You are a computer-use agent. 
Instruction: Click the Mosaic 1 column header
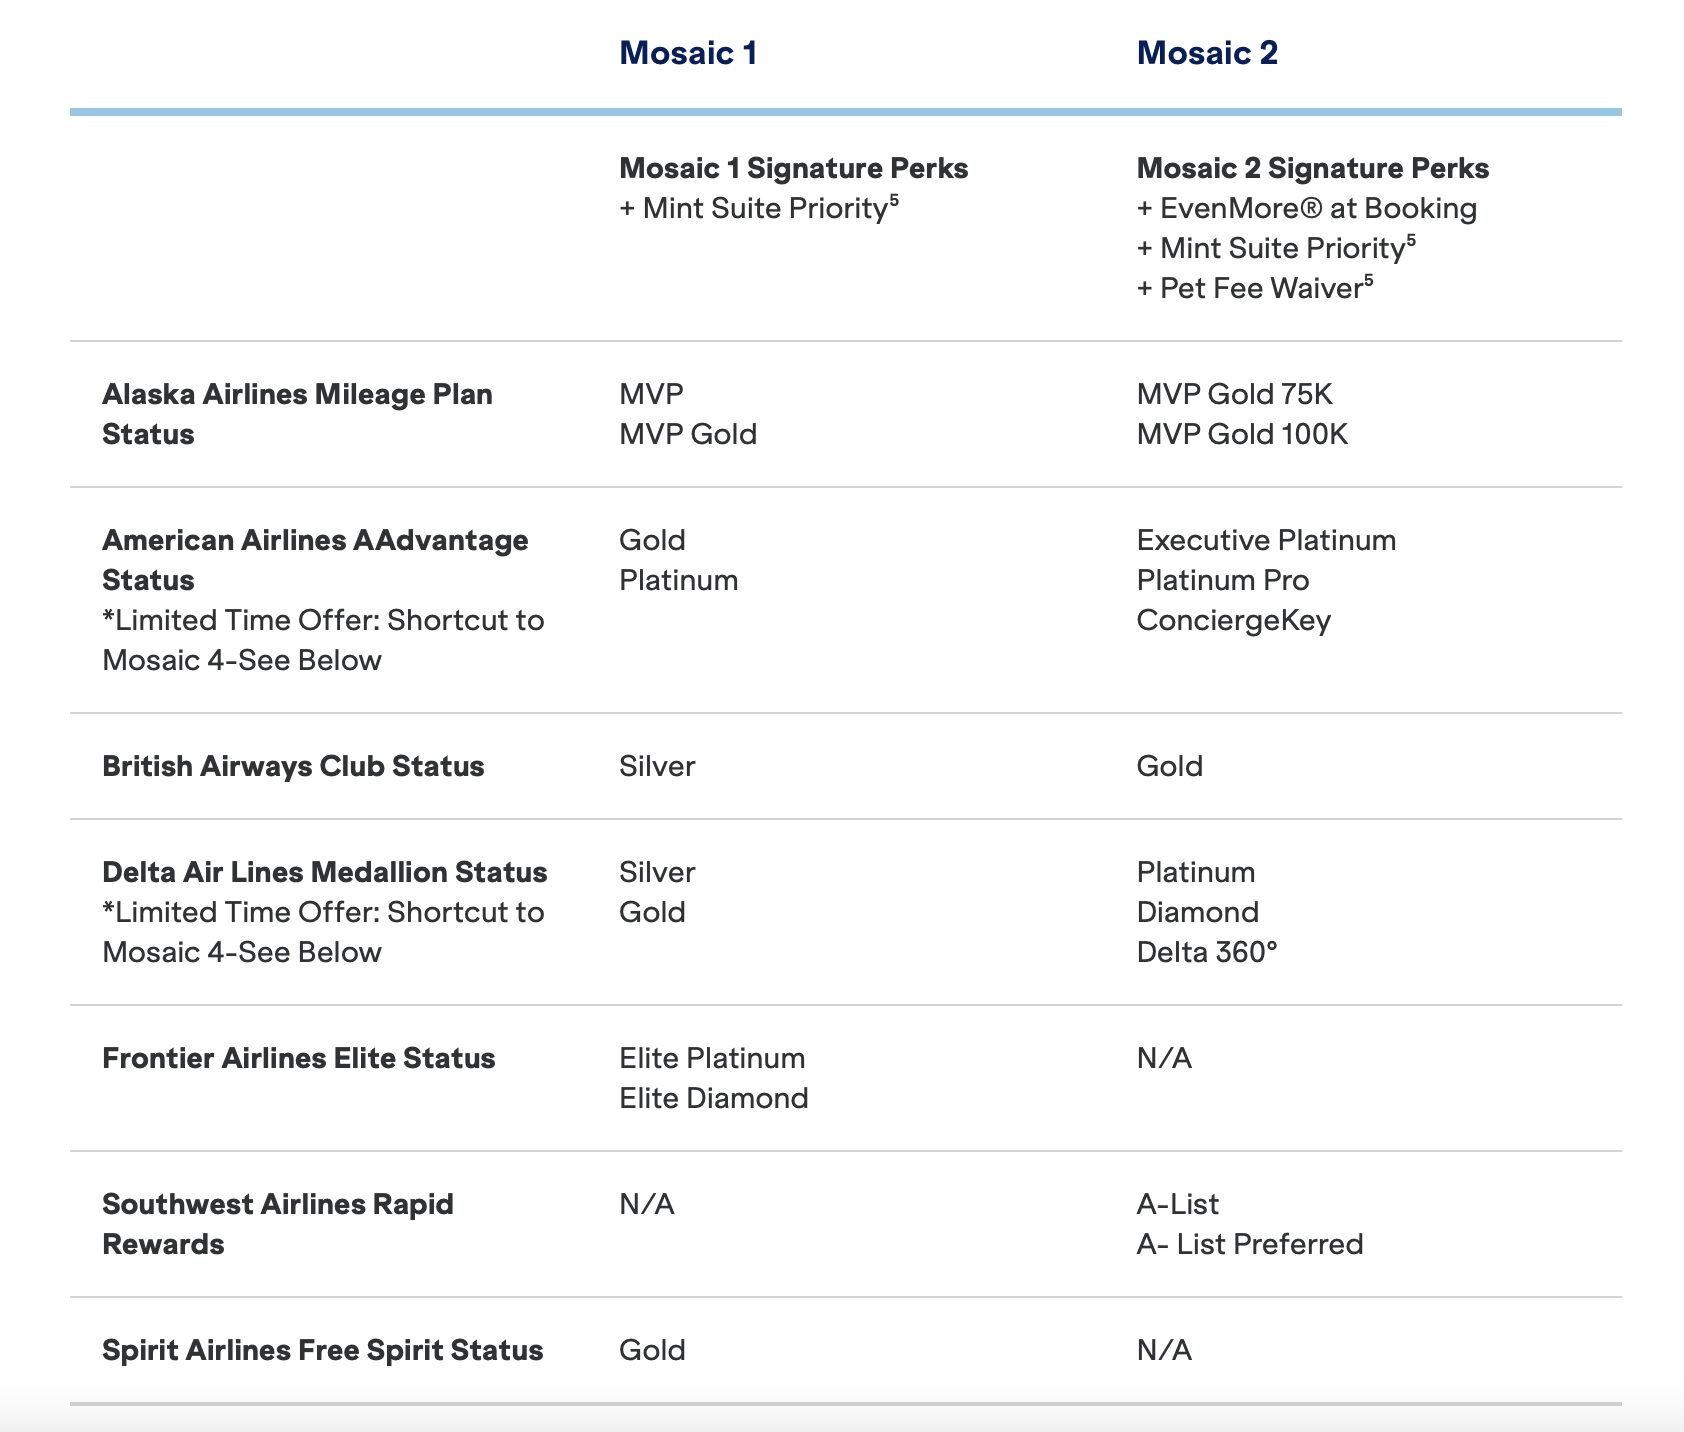[688, 53]
